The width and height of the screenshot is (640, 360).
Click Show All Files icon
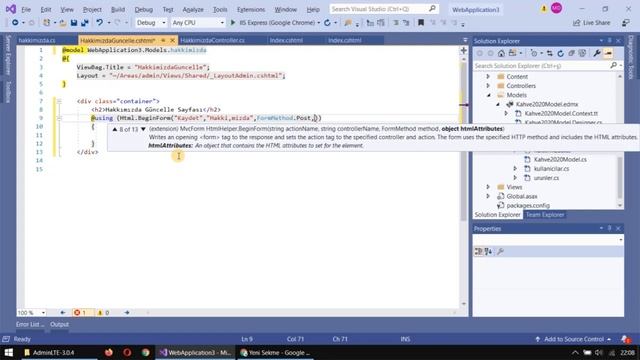(582, 53)
